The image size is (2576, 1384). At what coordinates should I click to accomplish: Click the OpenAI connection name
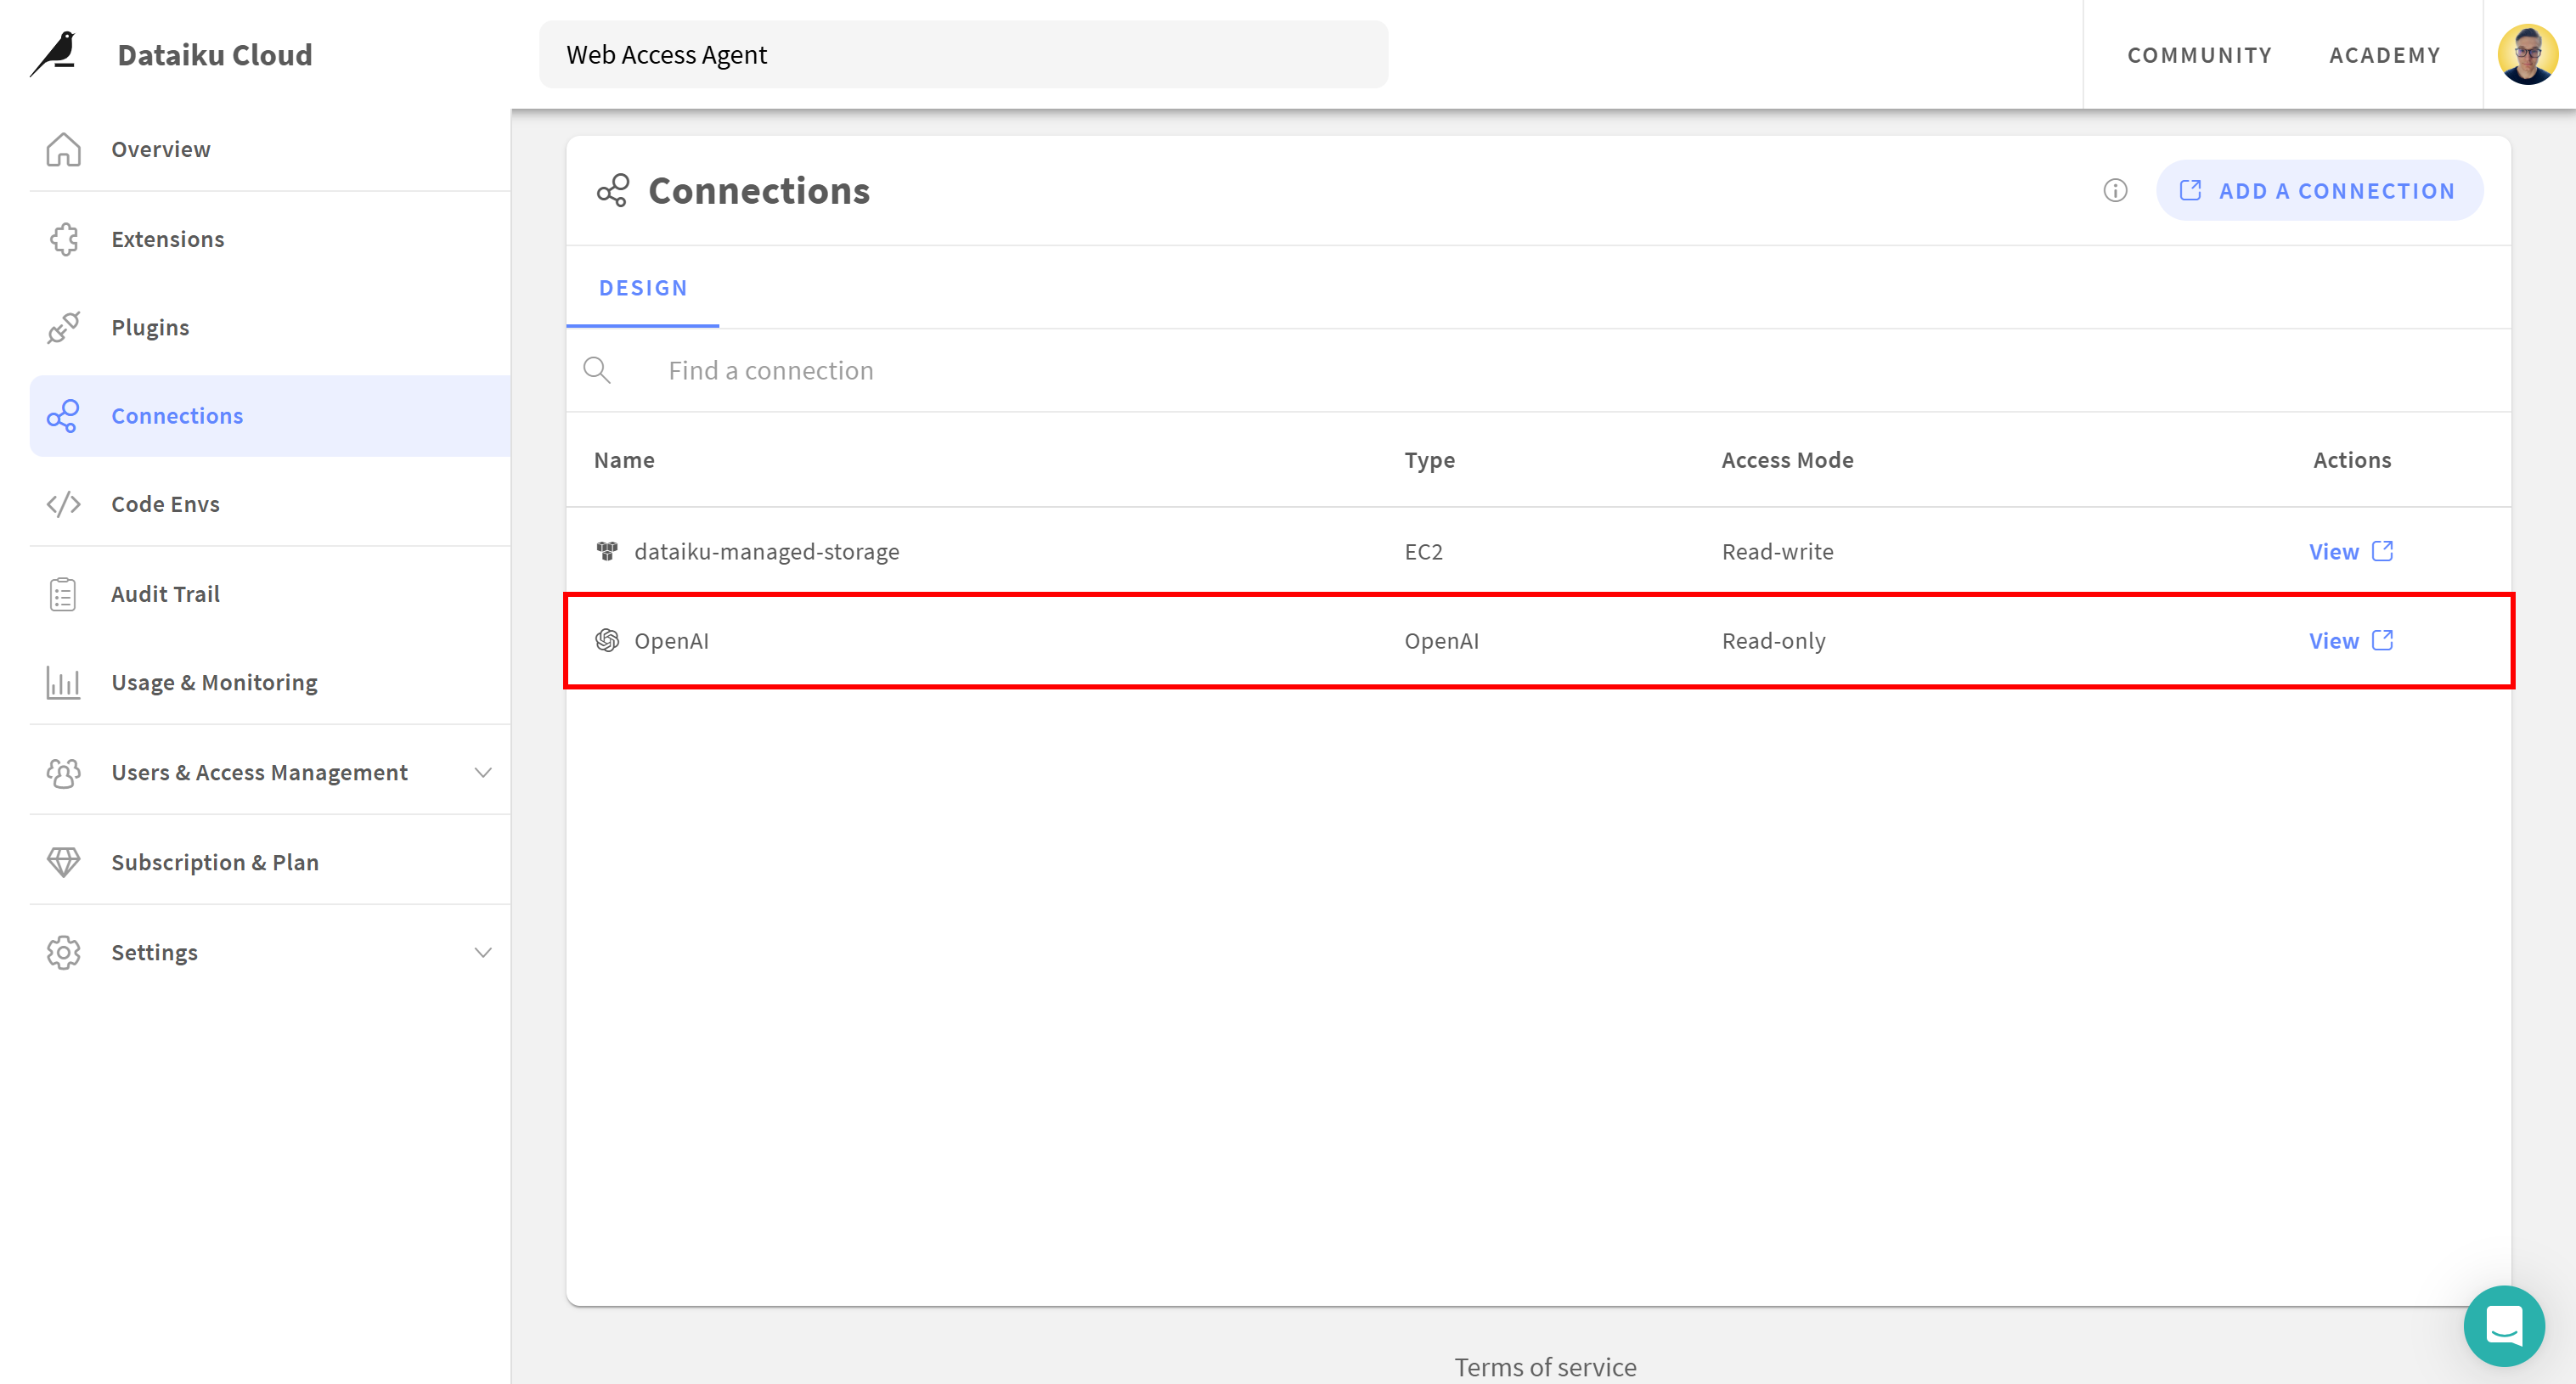click(x=671, y=640)
